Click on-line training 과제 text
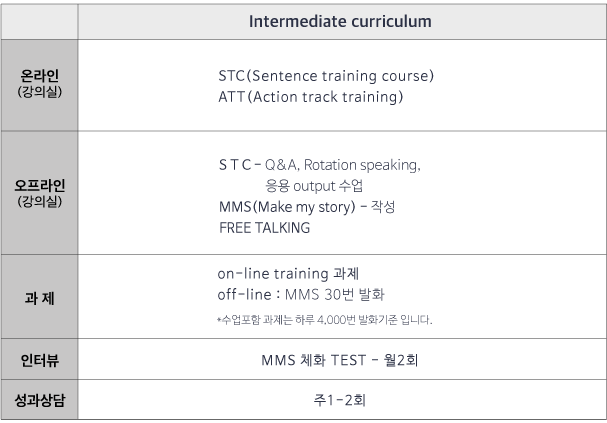Viewport: 607px width, 423px height. (288, 274)
